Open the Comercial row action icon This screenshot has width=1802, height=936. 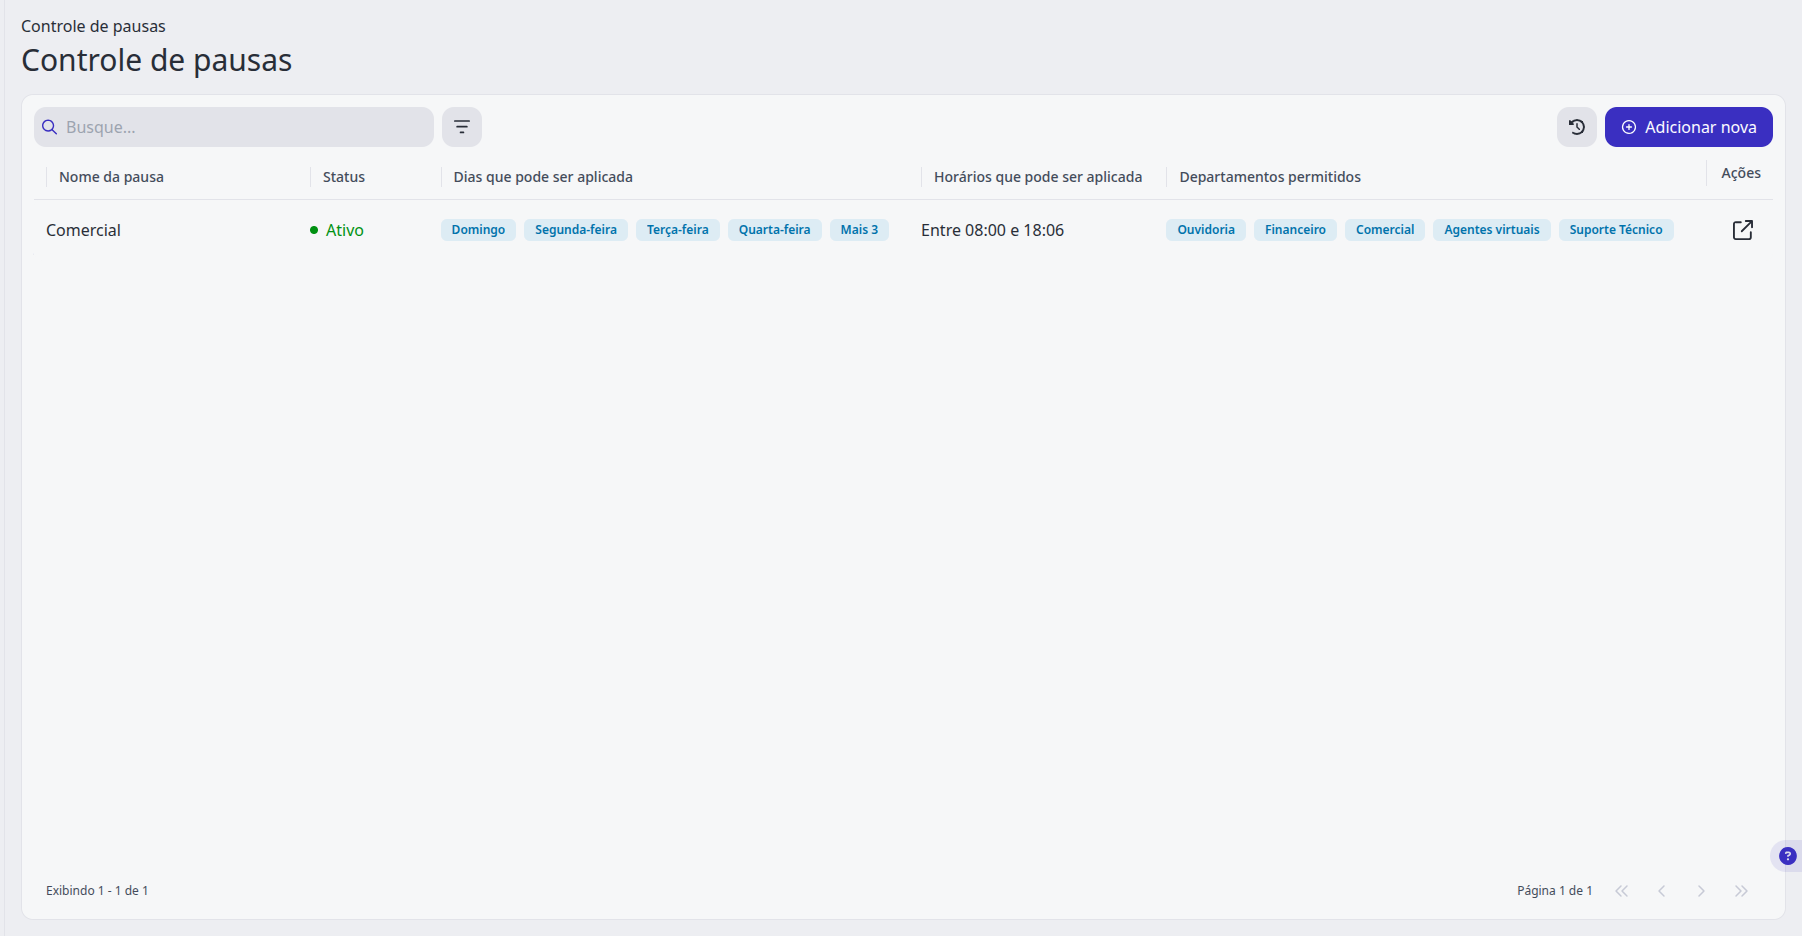tap(1743, 230)
